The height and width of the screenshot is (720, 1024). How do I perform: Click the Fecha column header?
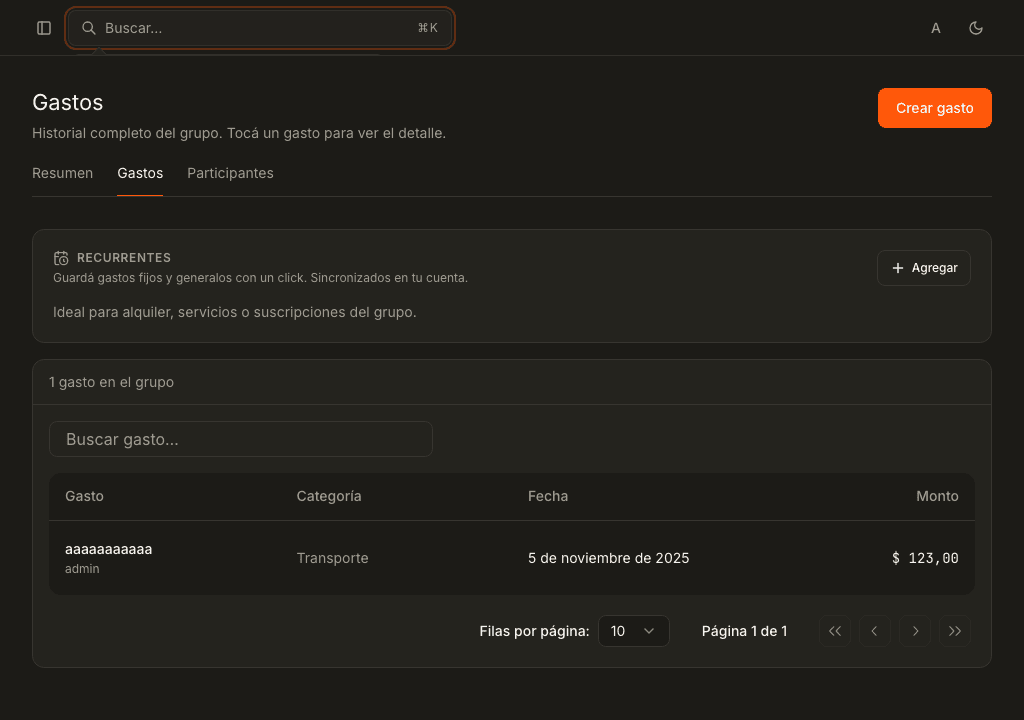pos(548,496)
